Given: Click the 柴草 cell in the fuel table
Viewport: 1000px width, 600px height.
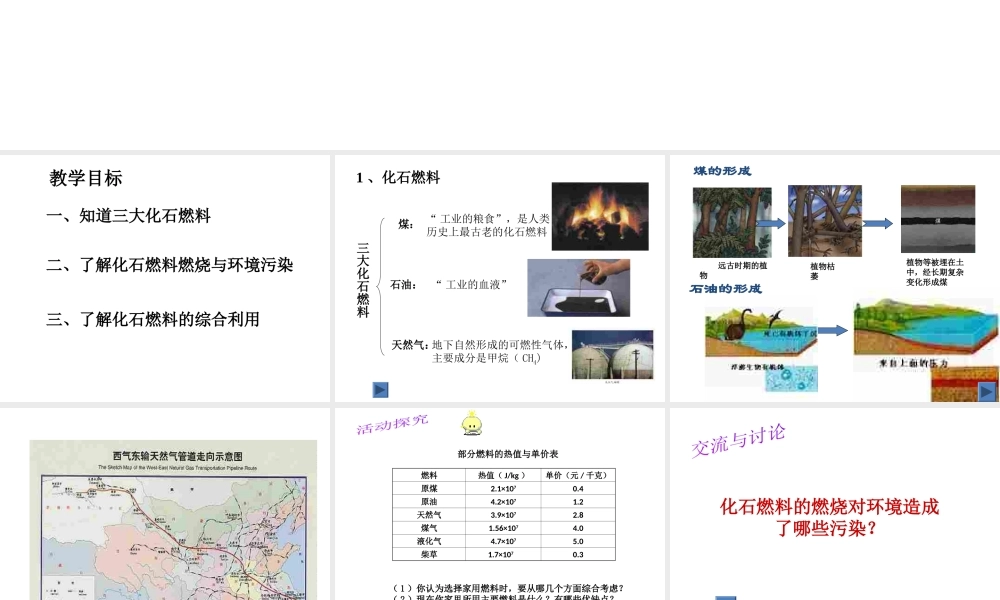Looking at the screenshot, I should pyautogui.click(x=429, y=554).
